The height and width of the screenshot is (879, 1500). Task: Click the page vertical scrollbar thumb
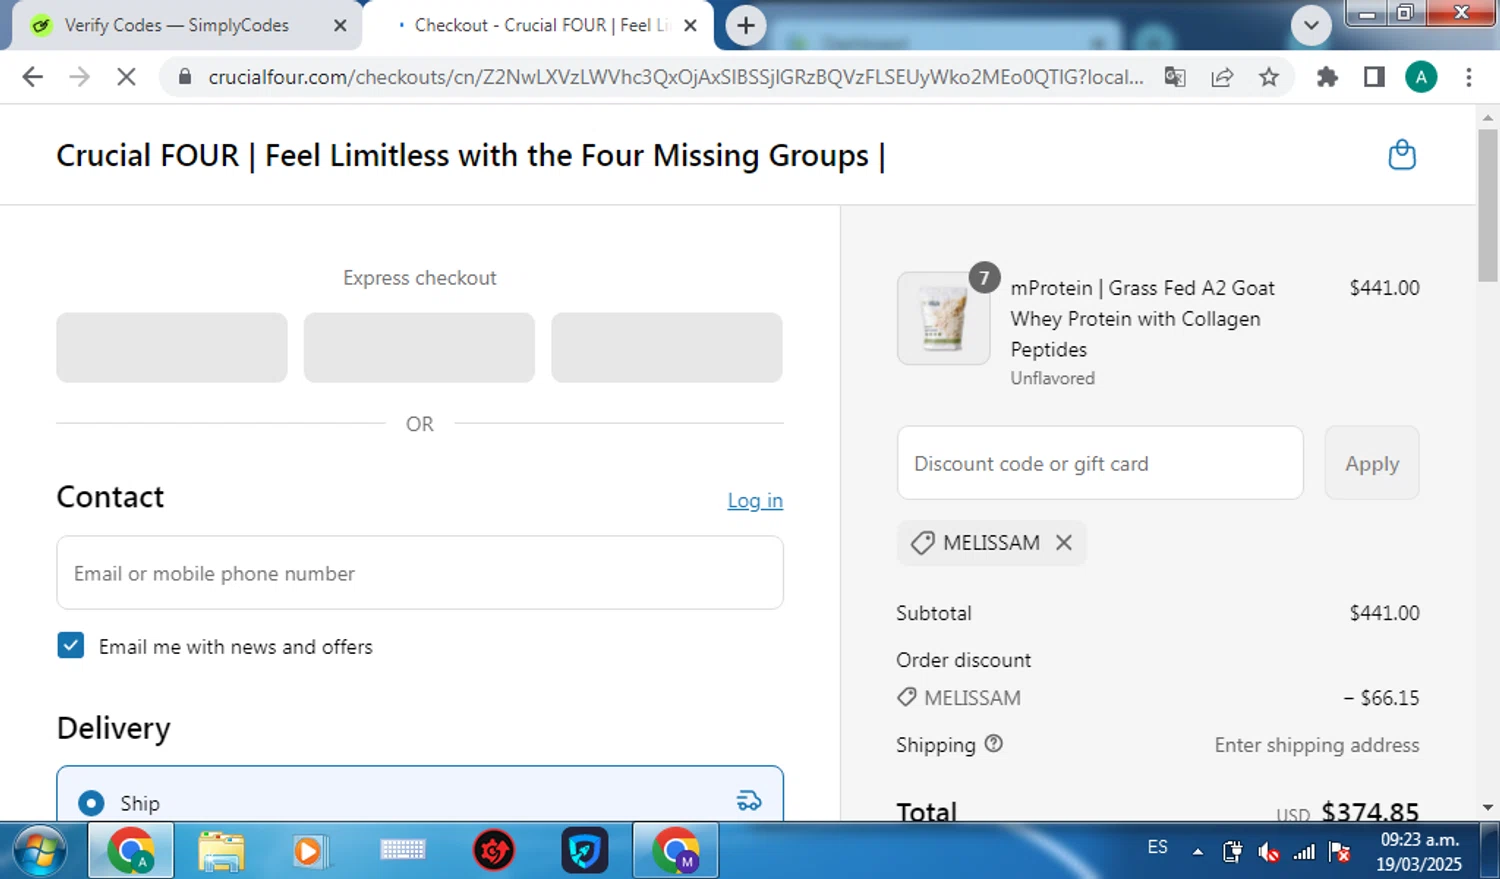click(x=1487, y=205)
